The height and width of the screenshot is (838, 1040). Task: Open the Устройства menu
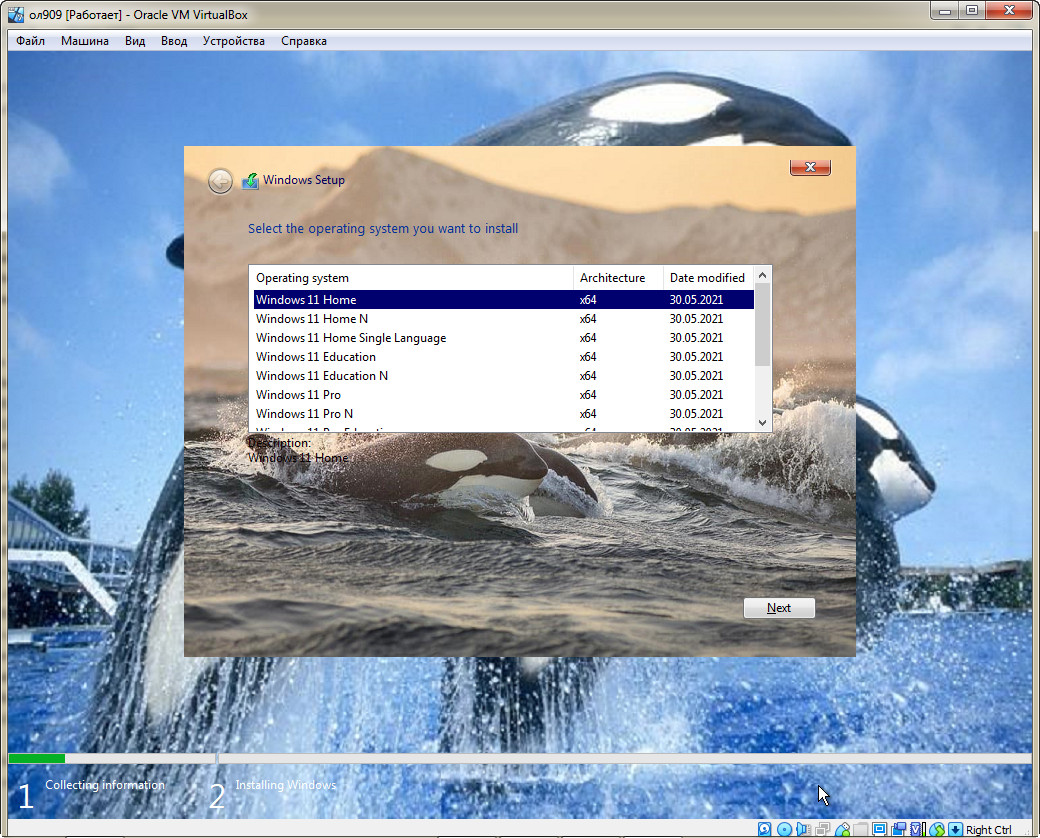[x=233, y=41]
